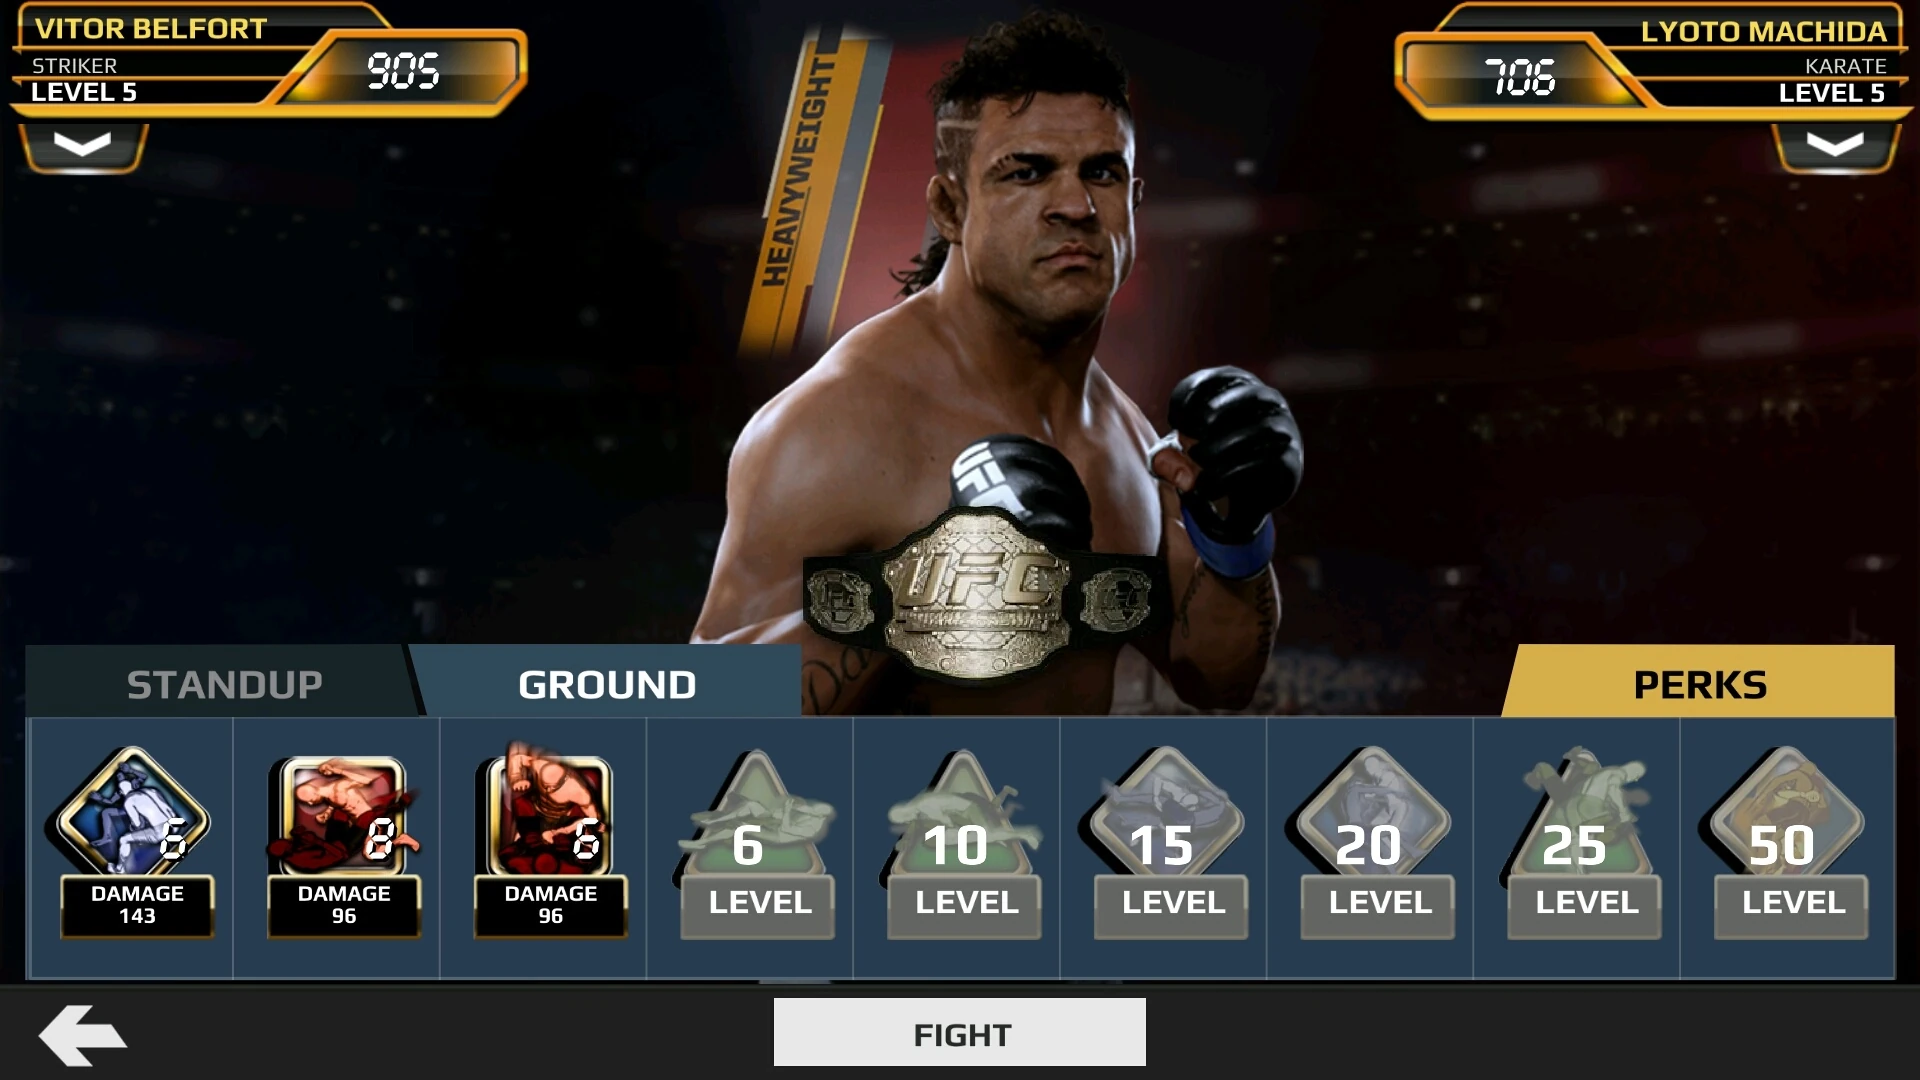Image resolution: width=1920 pixels, height=1080 pixels.
Task: Go back with the arrow button
Action: coord(82,1034)
